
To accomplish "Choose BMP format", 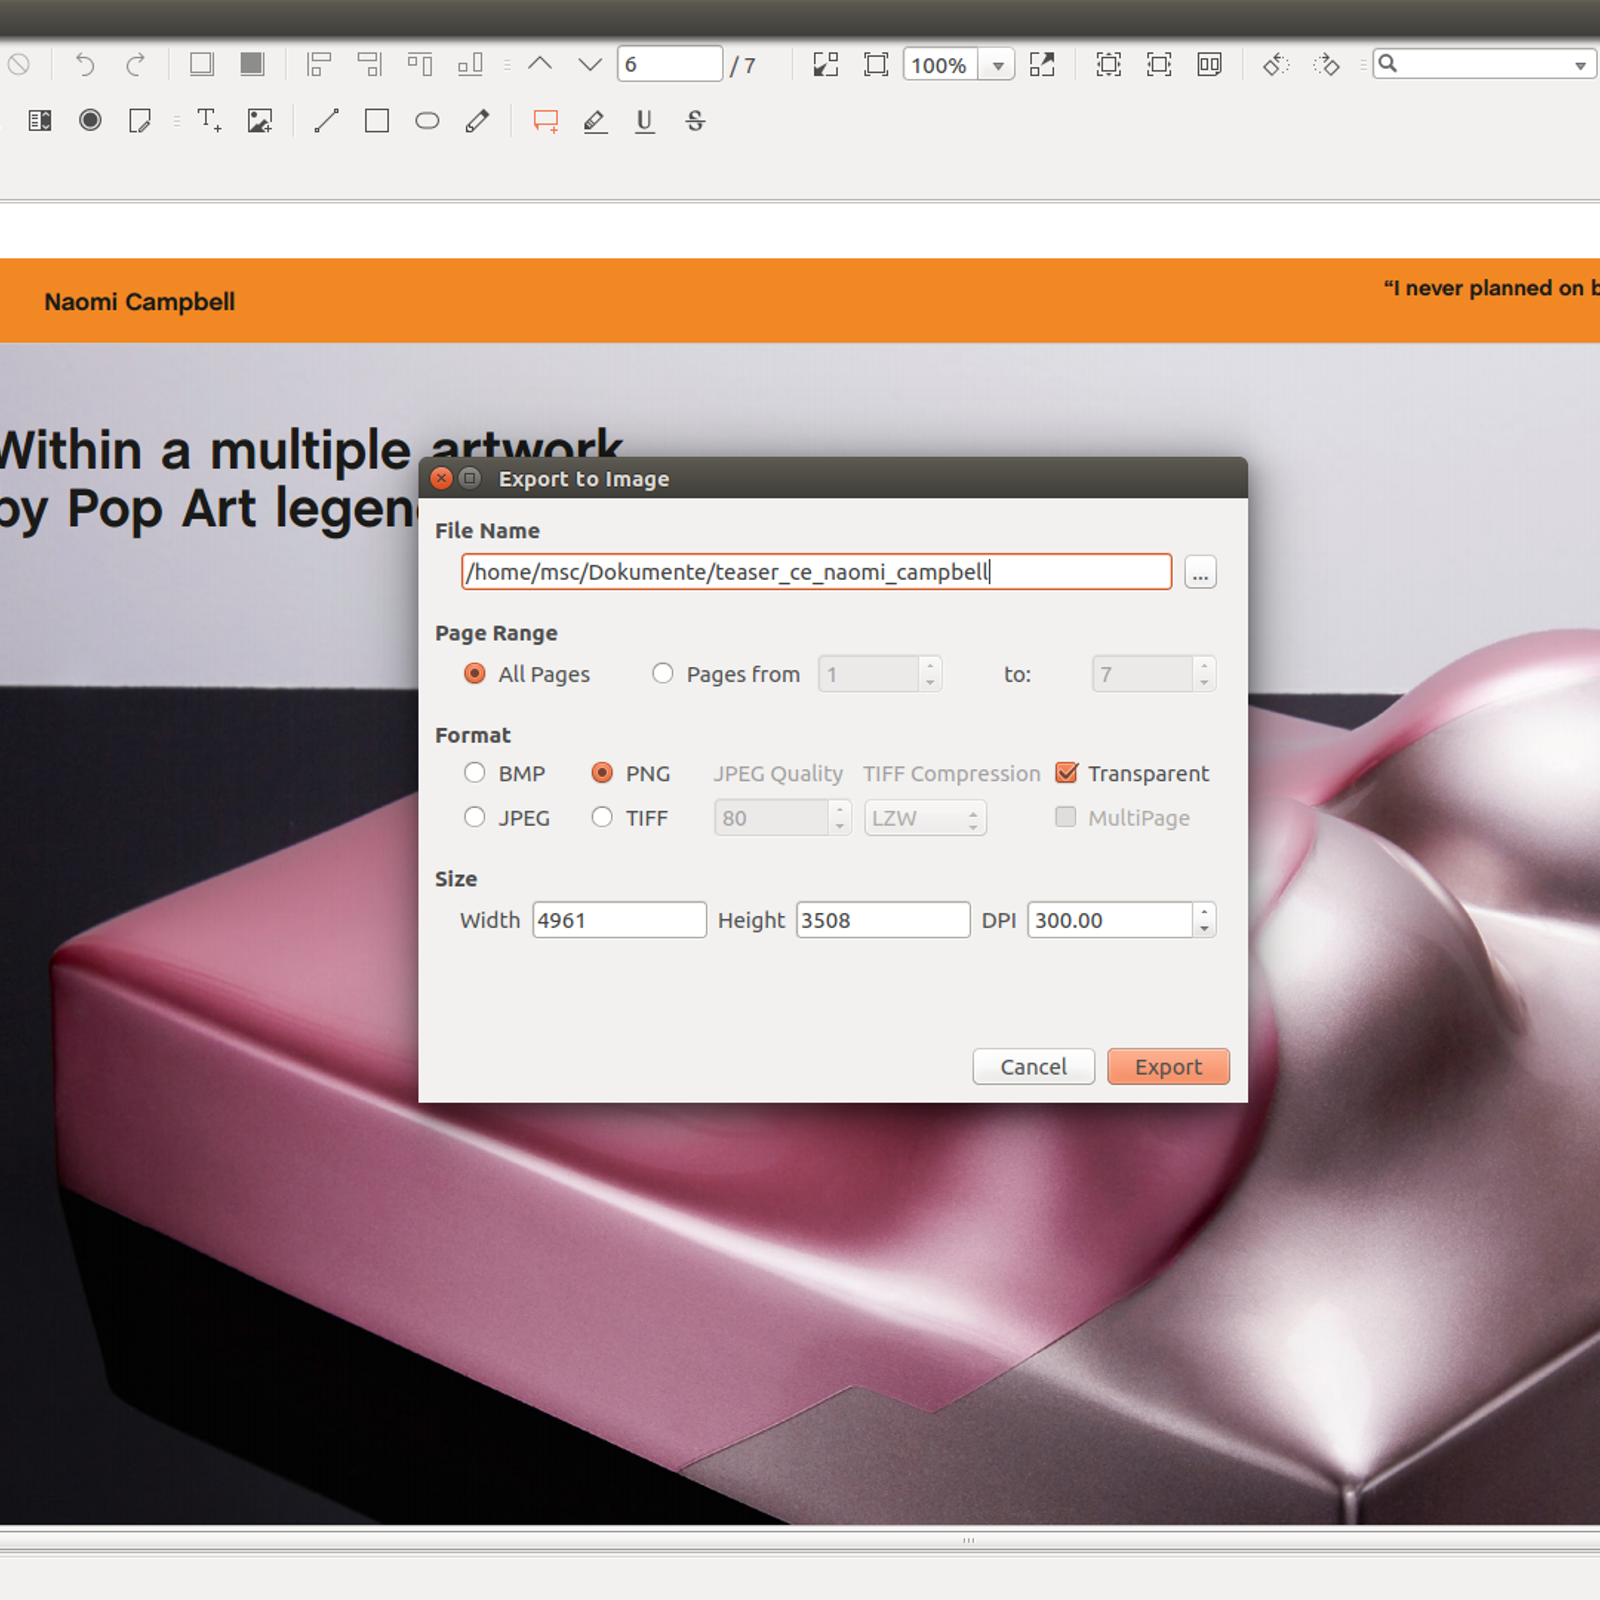I will [x=475, y=773].
